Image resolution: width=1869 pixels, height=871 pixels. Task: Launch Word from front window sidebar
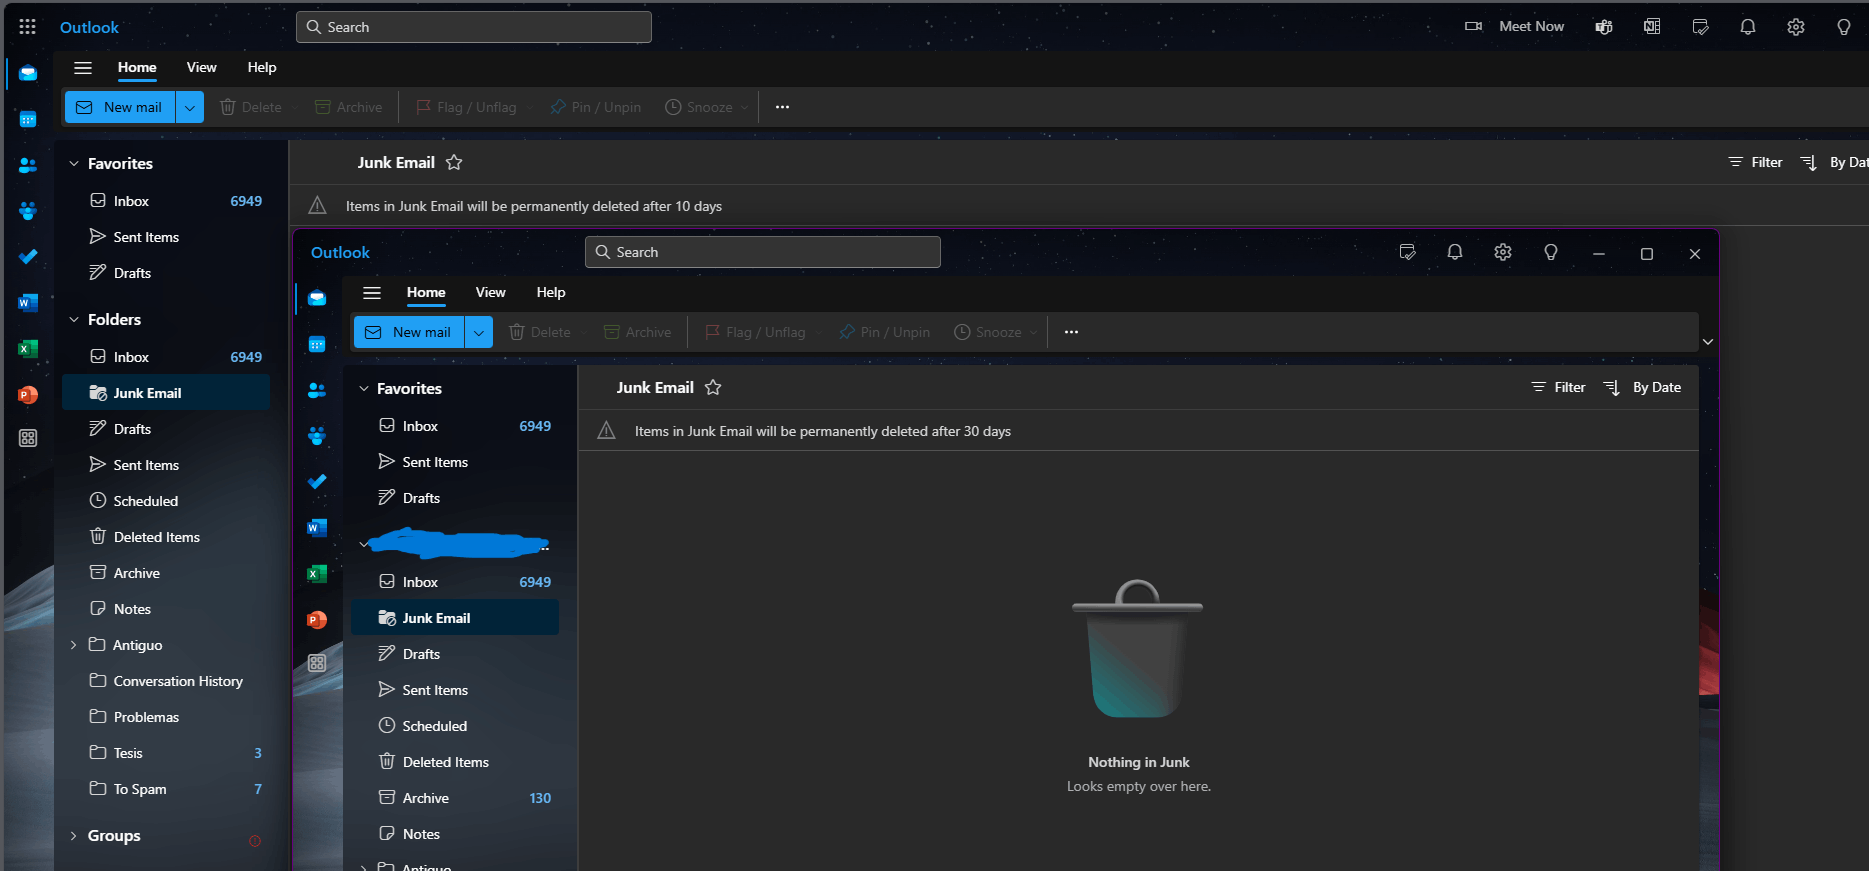coord(317,528)
